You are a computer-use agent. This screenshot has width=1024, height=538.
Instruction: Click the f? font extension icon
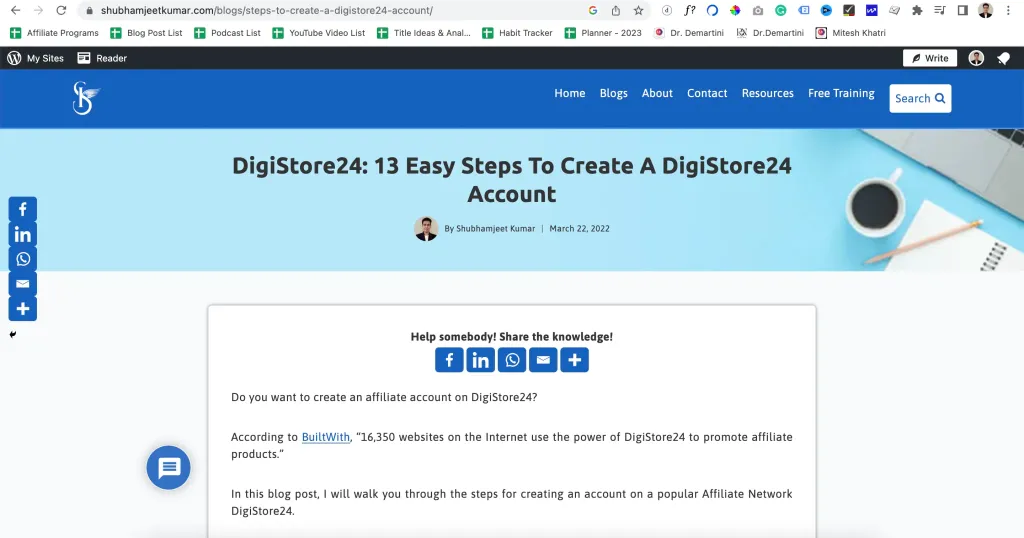(x=690, y=10)
